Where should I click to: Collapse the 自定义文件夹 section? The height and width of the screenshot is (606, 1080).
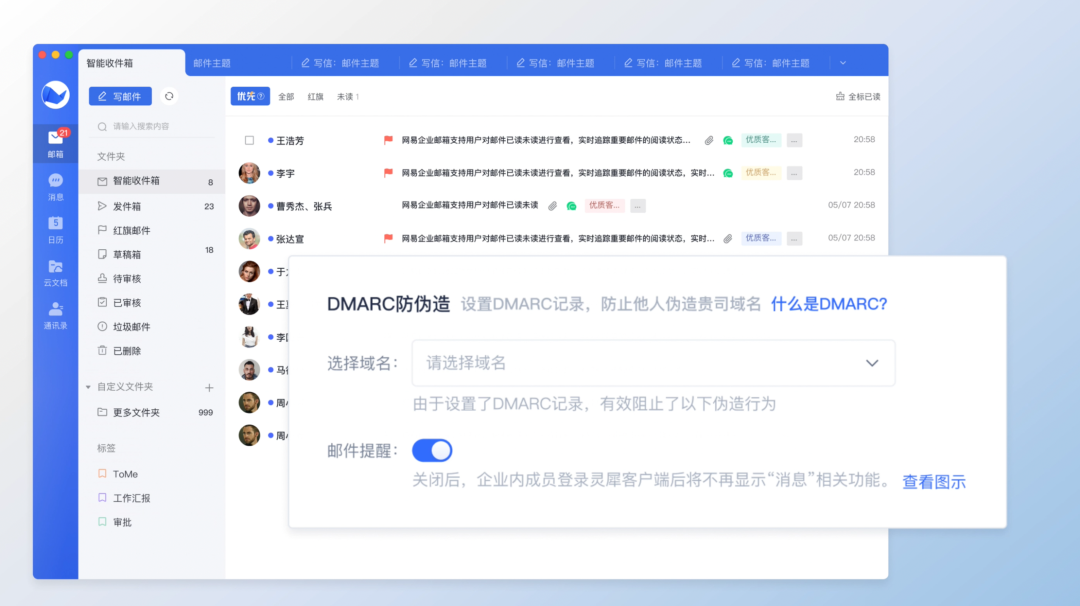click(88, 387)
